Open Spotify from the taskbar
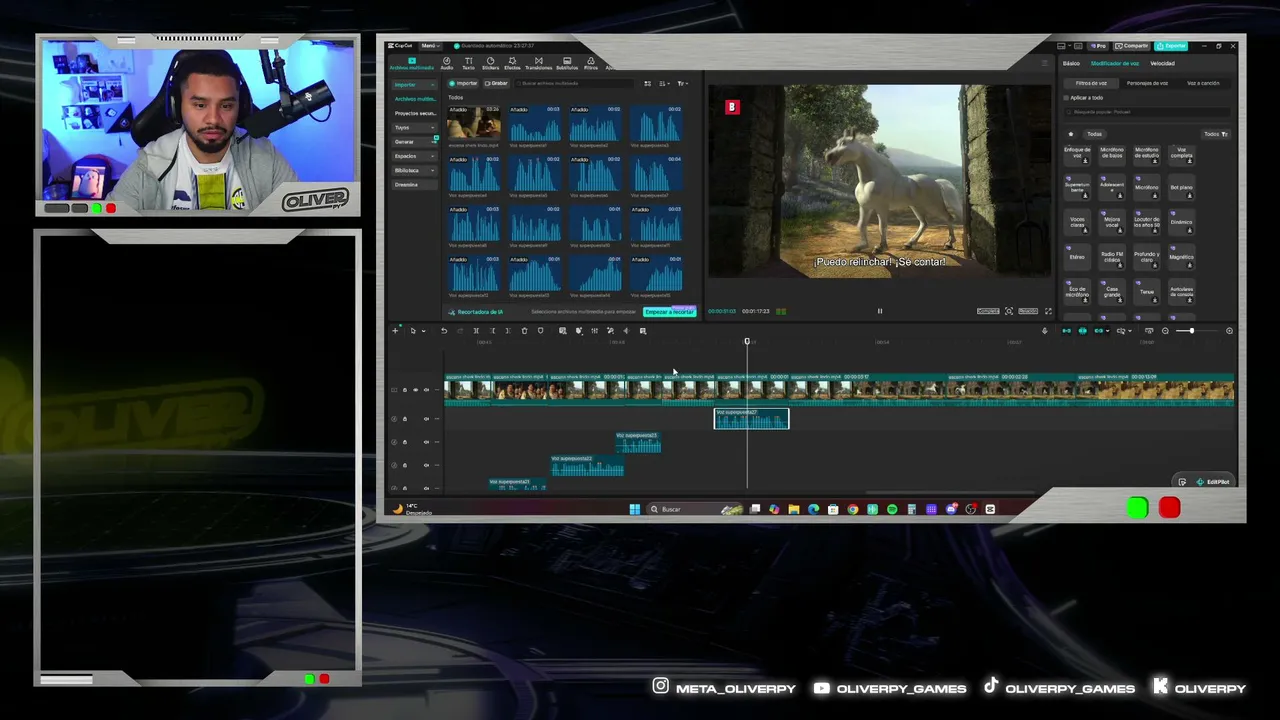 click(892, 509)
